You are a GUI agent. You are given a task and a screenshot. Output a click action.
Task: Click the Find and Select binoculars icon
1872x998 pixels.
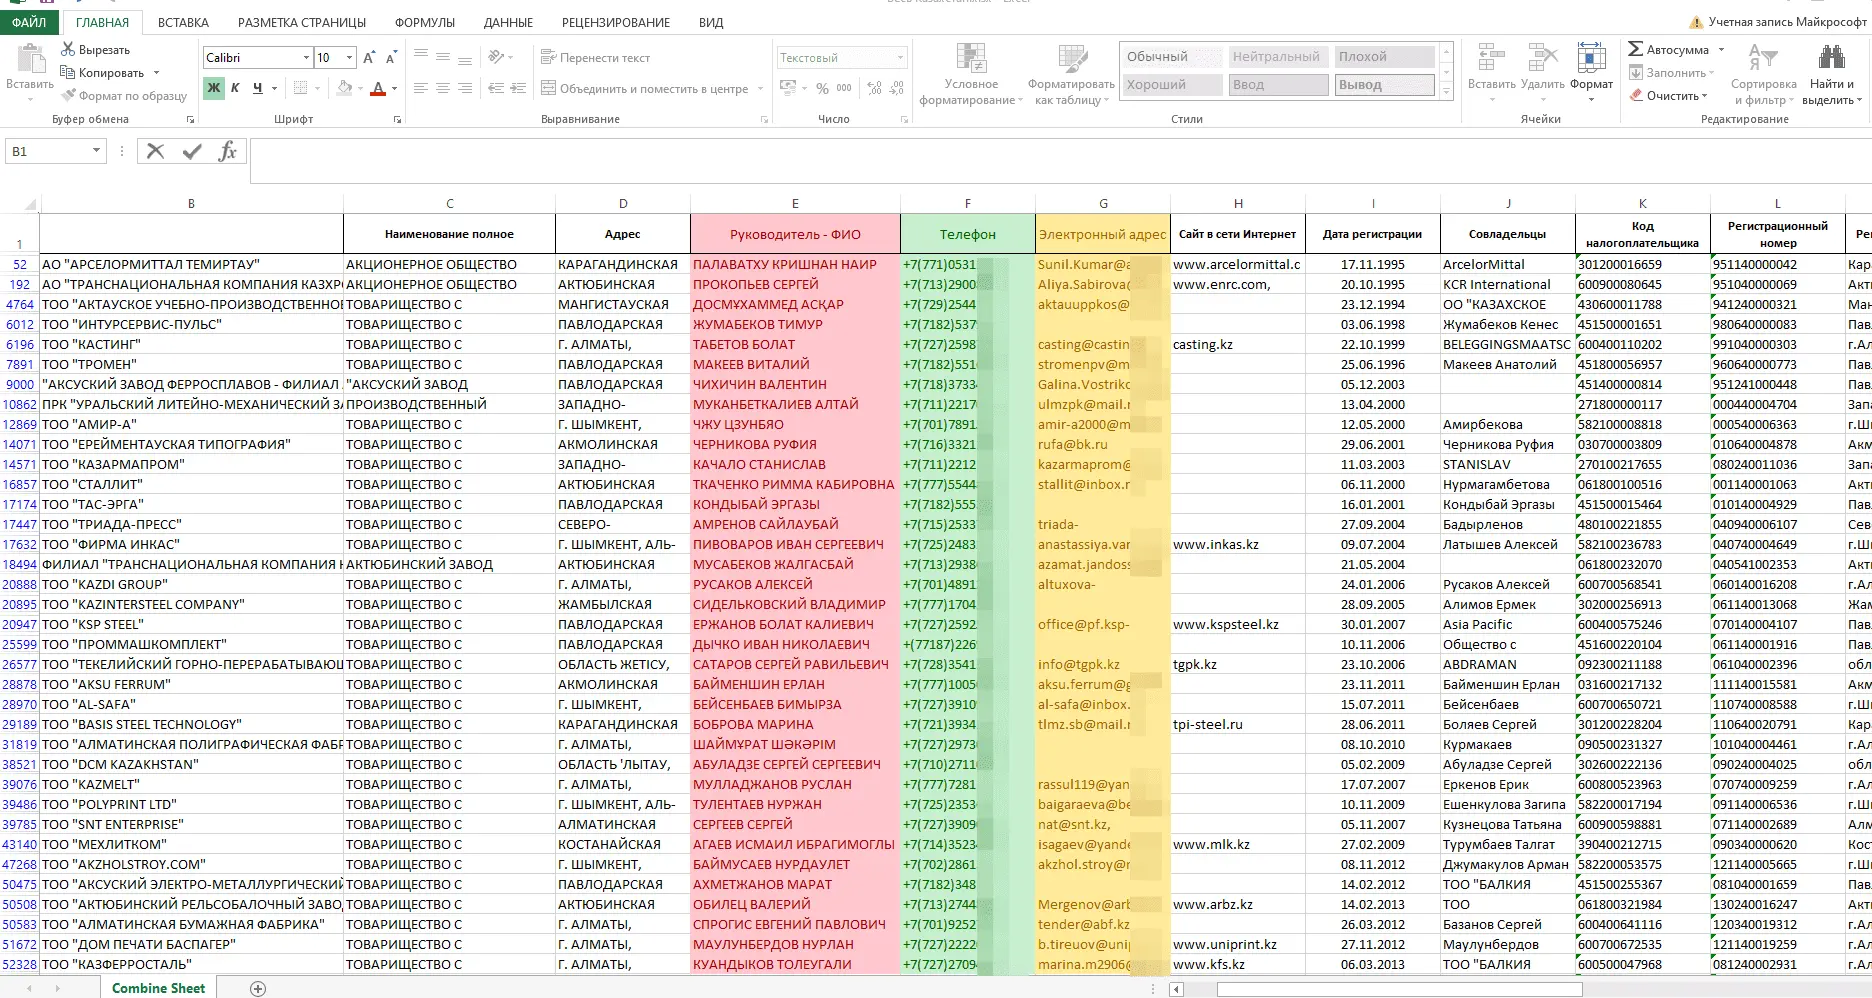click(x=1833, y=59)
